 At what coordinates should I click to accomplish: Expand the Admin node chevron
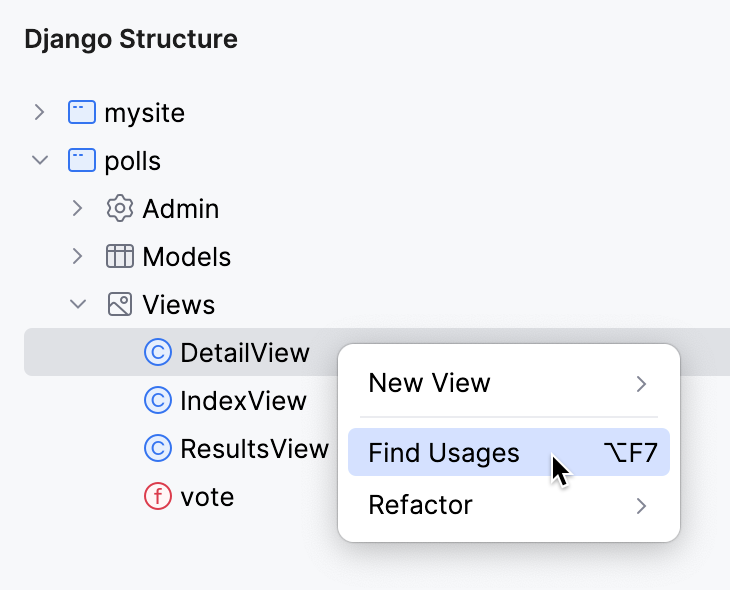point(78,208)
